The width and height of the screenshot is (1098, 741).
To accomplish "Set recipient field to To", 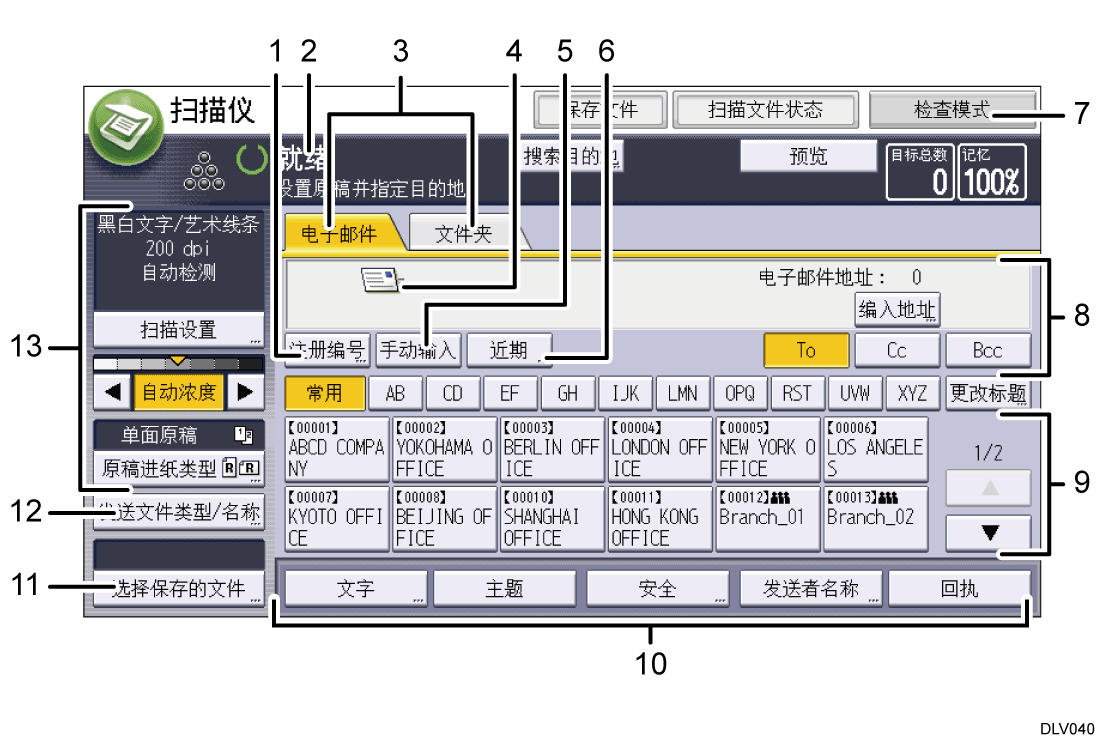I will click(806, 351).
